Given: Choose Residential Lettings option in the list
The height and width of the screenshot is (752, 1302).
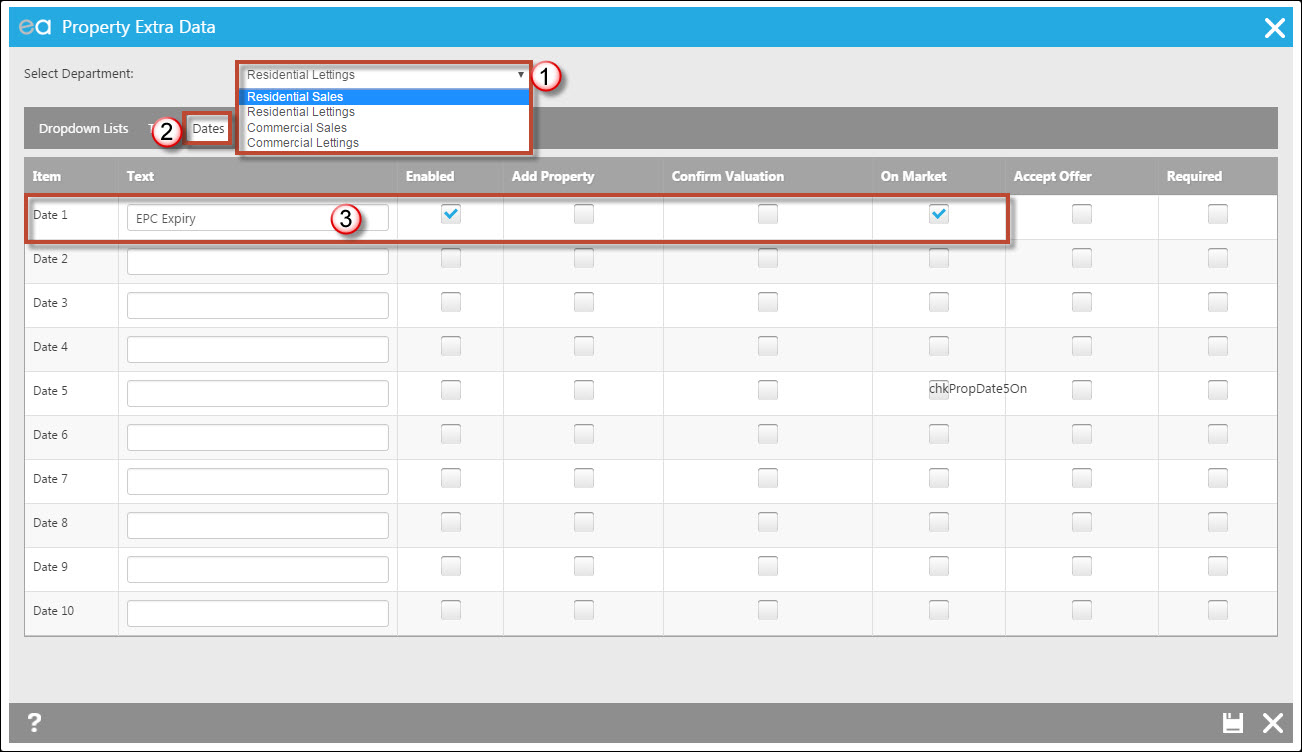Looking at the screenshot, I should click(x=385, y=112).
